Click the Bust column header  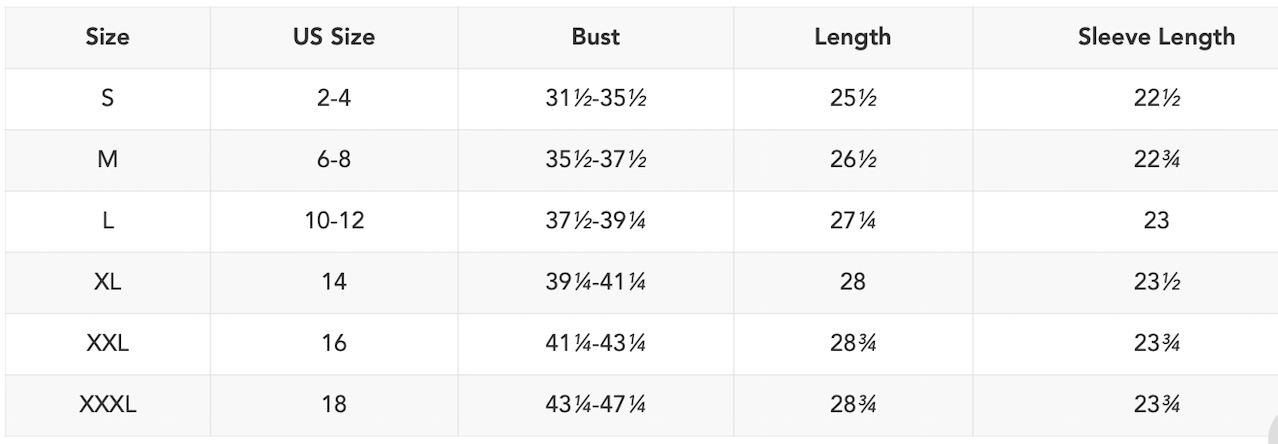[595, 38]
